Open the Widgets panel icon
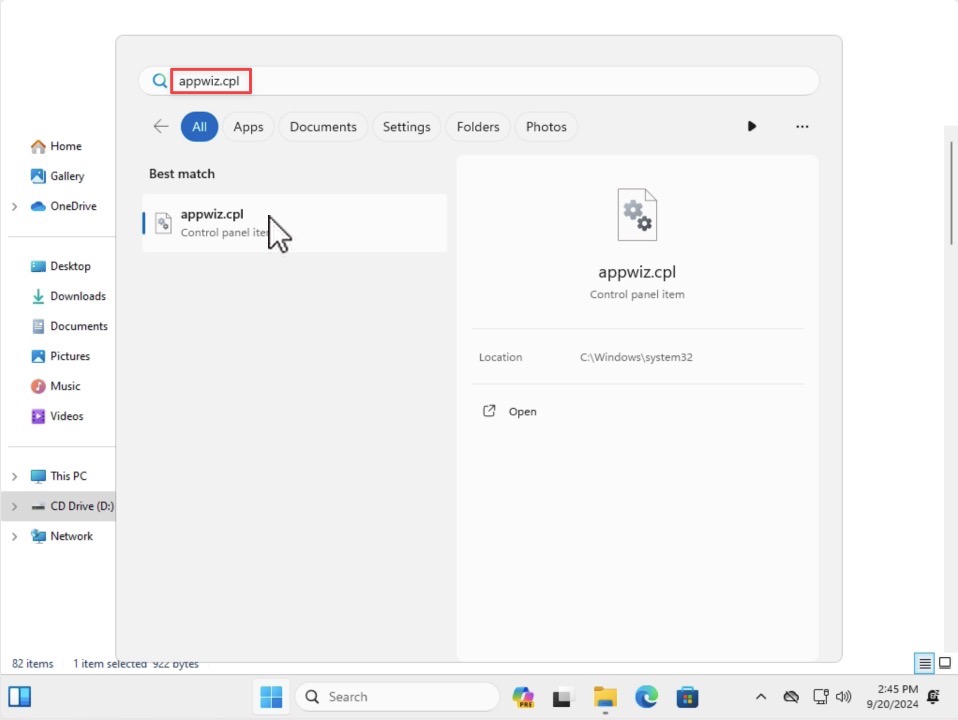The height and width of the screenshot is (720, 958). click(20, 697)
